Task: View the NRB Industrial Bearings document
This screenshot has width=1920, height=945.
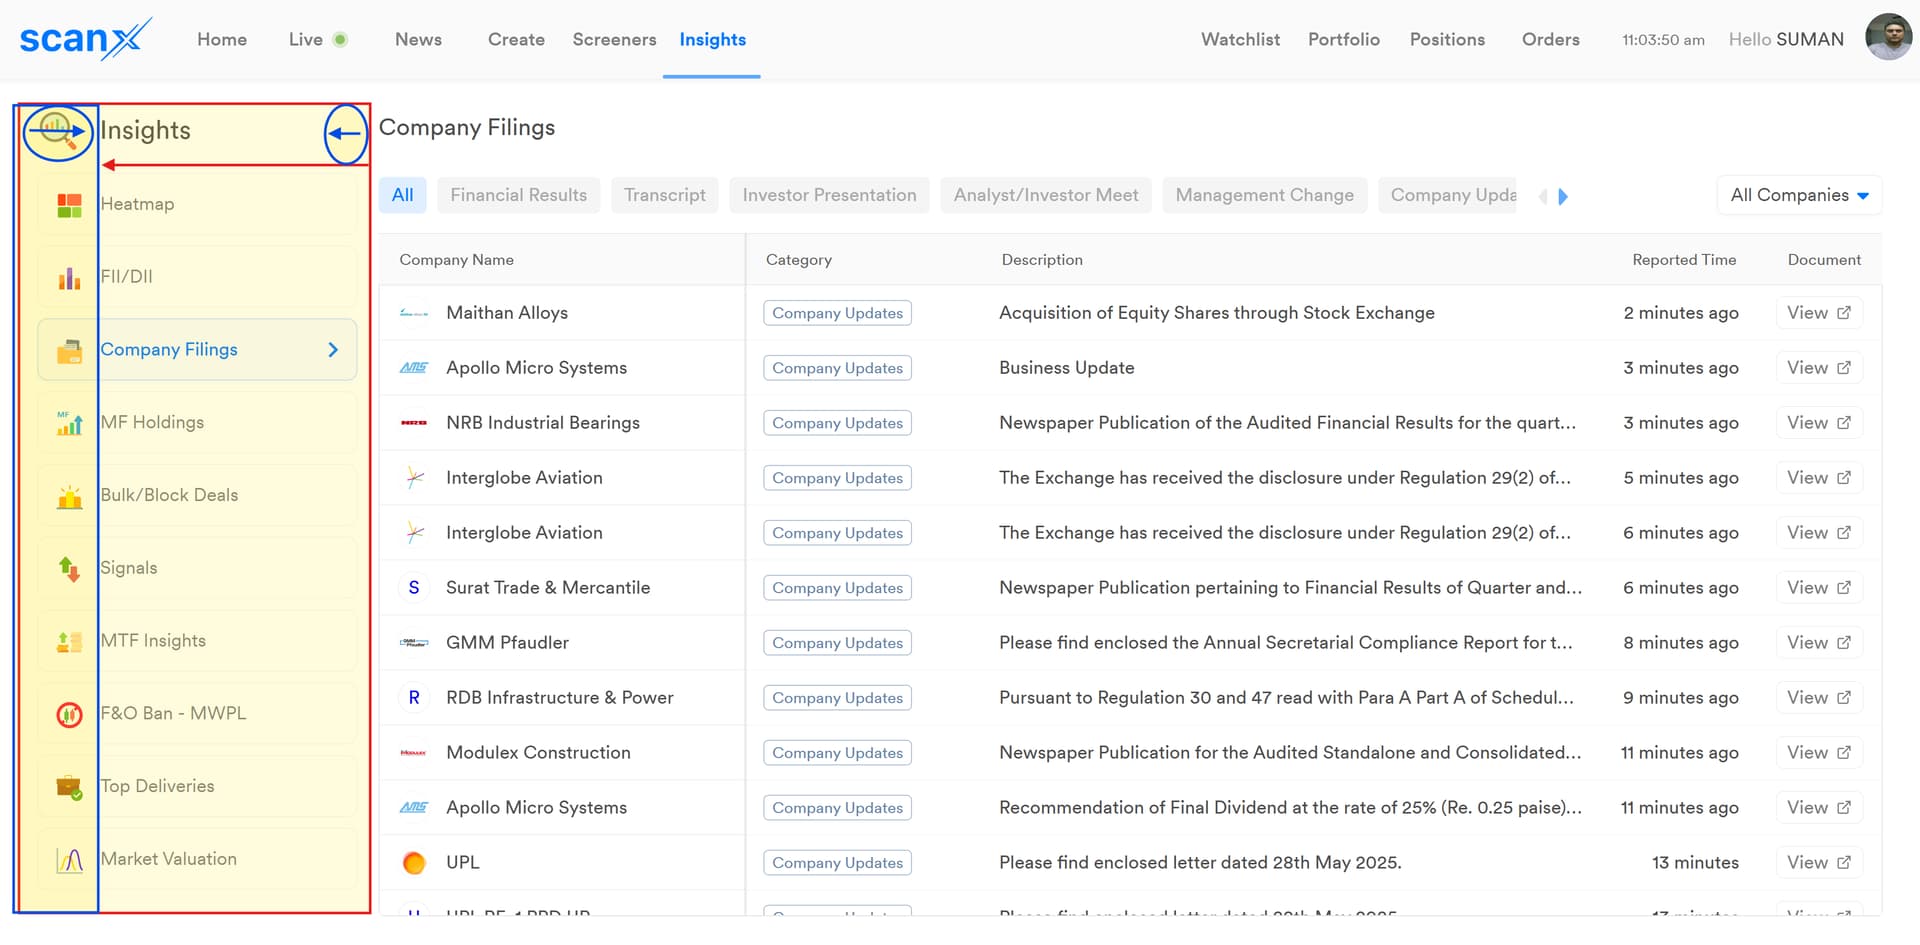Action: tap(1819, 423)
